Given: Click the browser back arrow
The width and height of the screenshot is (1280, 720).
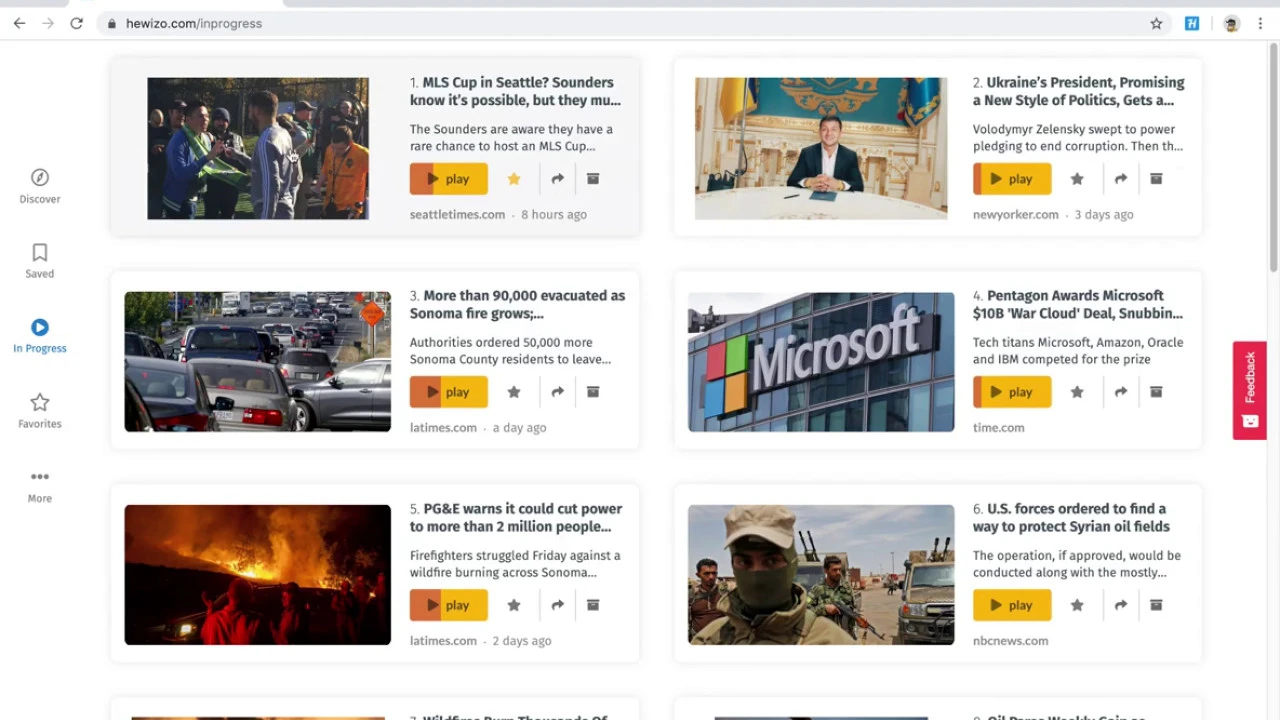Looking at the screenshot, I should coord(19,23).
